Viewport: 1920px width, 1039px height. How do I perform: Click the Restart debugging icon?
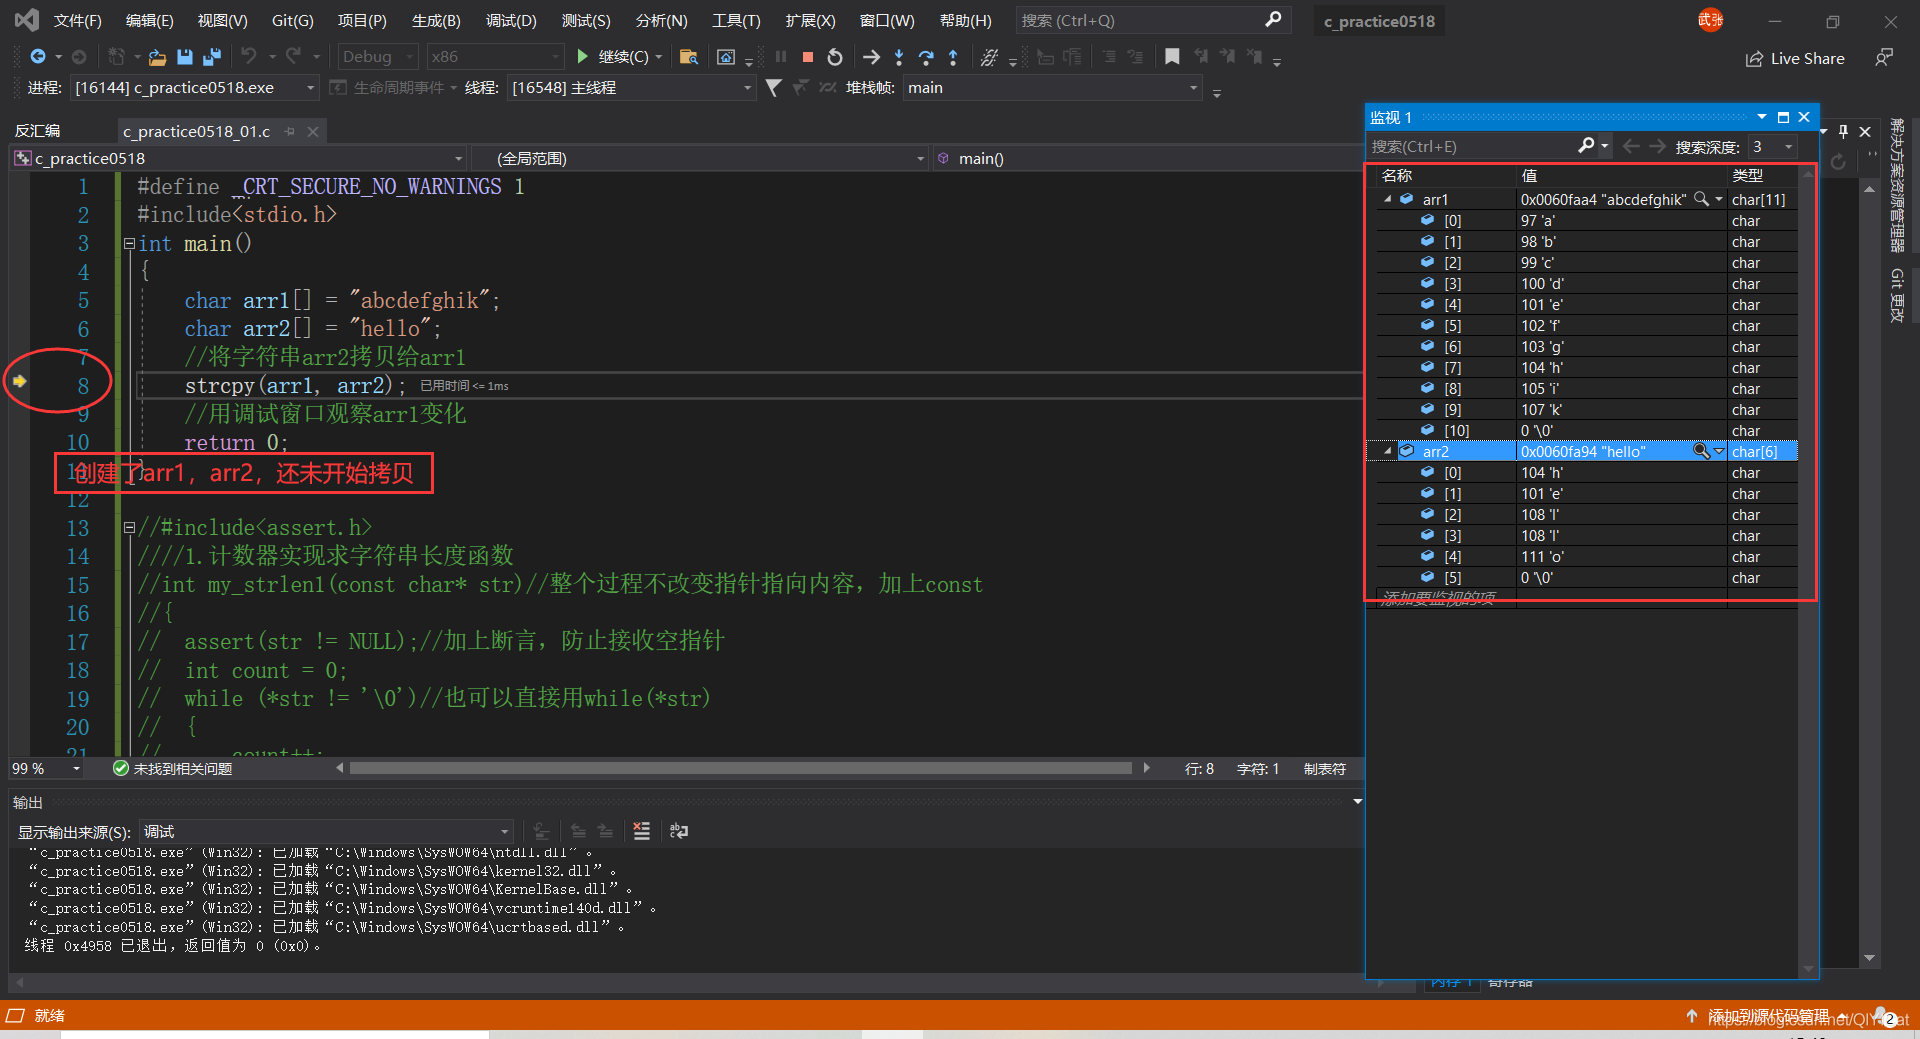coord(835,57)
